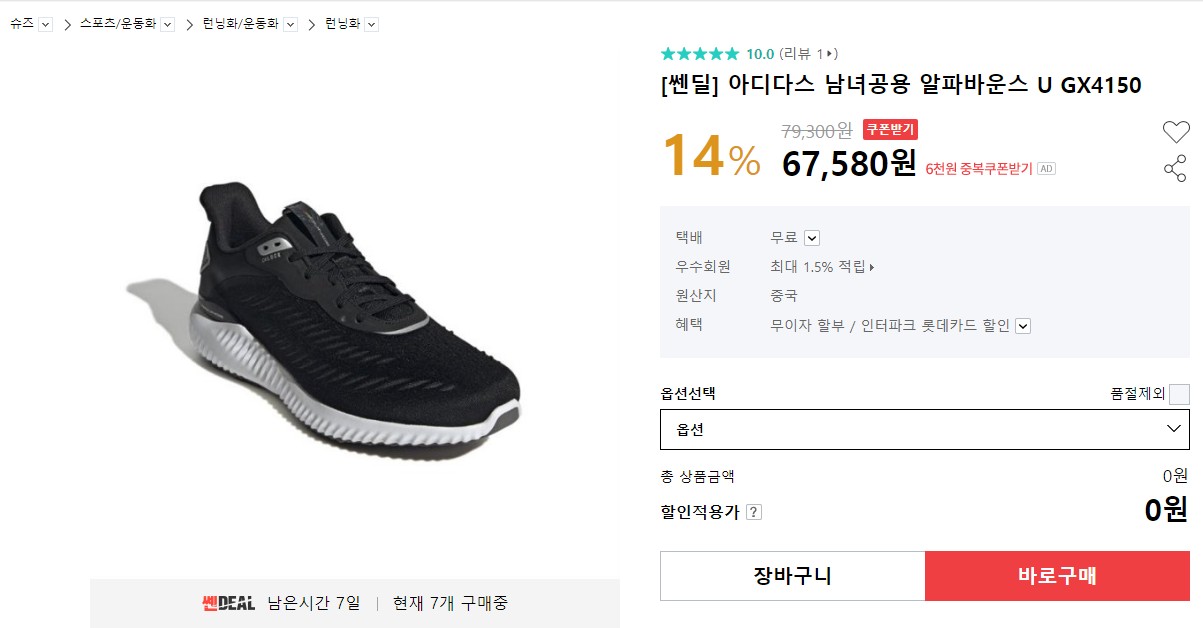This screenshot has height=628, width=1203.
Task: Click the help icon beside 할인적용가
Action: 754,512
